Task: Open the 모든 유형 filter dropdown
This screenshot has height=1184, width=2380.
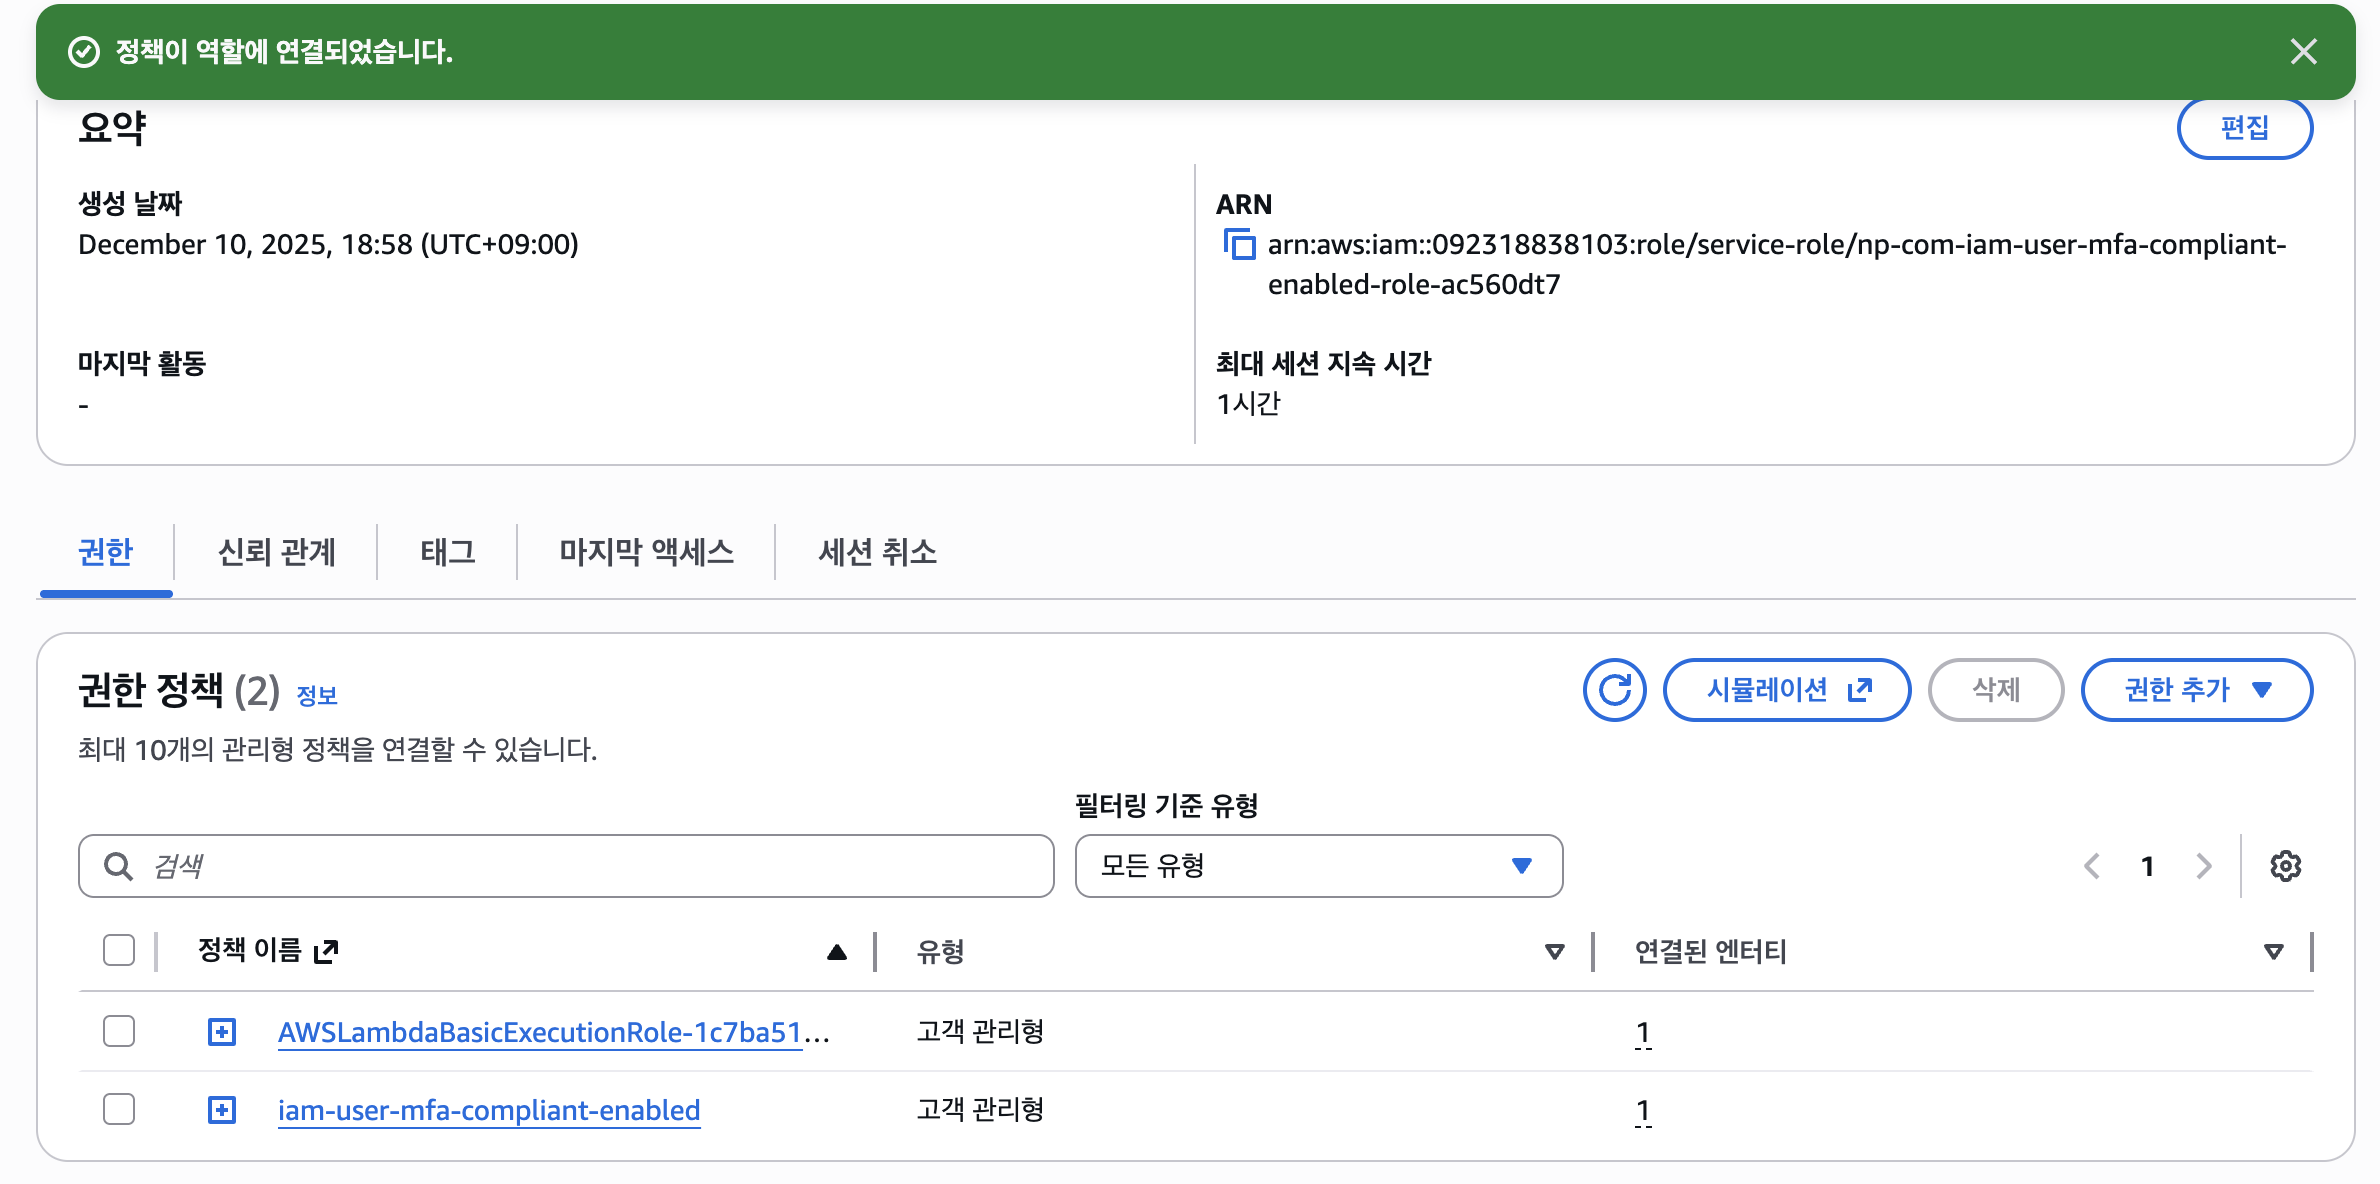Action: (x=1318, y=866)
